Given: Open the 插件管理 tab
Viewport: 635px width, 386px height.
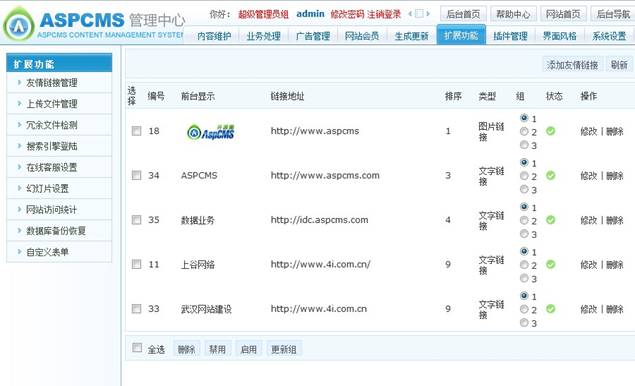Looking at the screenshot, I should tap(510, 36).
